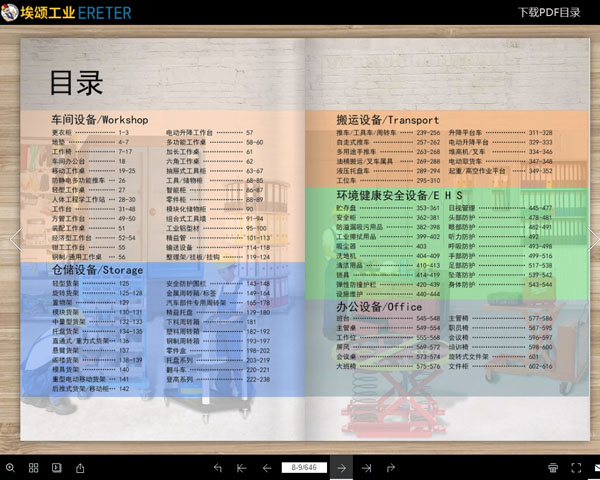Click the curved forward arrow icon

(x=391, y=467)
